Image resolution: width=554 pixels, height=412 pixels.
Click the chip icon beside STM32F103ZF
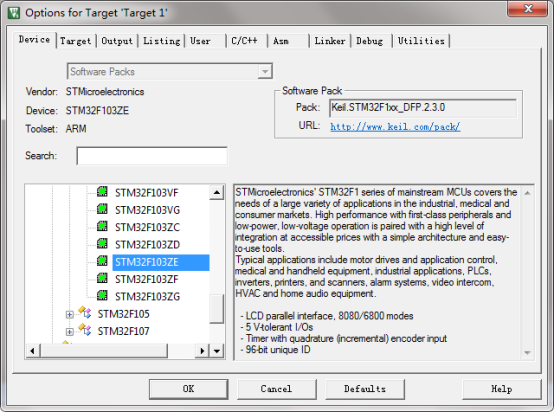pos(102,278)
